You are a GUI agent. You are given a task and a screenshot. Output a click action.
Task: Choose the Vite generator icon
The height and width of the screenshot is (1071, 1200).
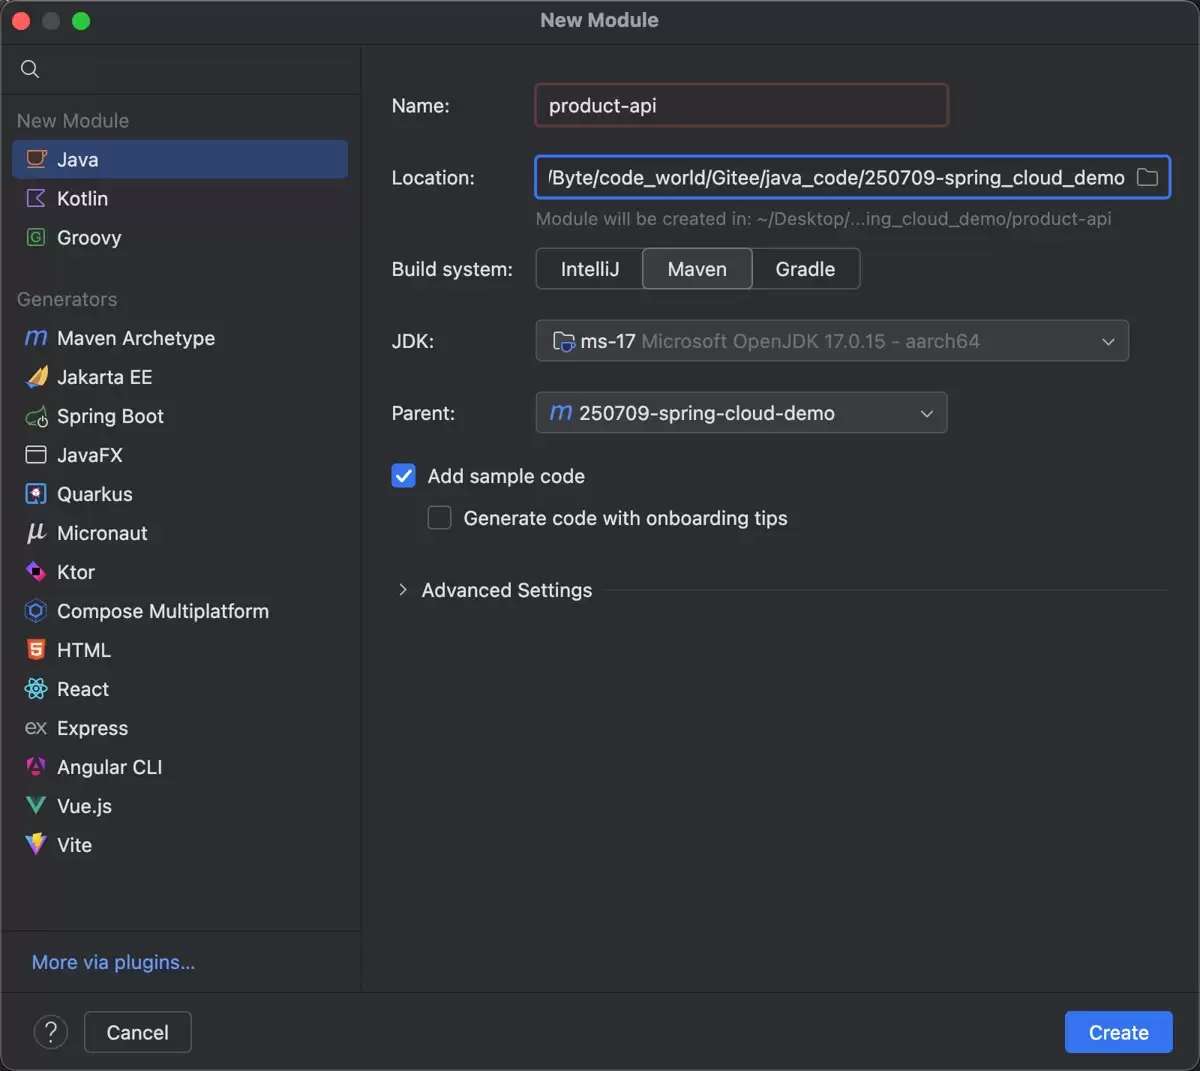(36, 845)
